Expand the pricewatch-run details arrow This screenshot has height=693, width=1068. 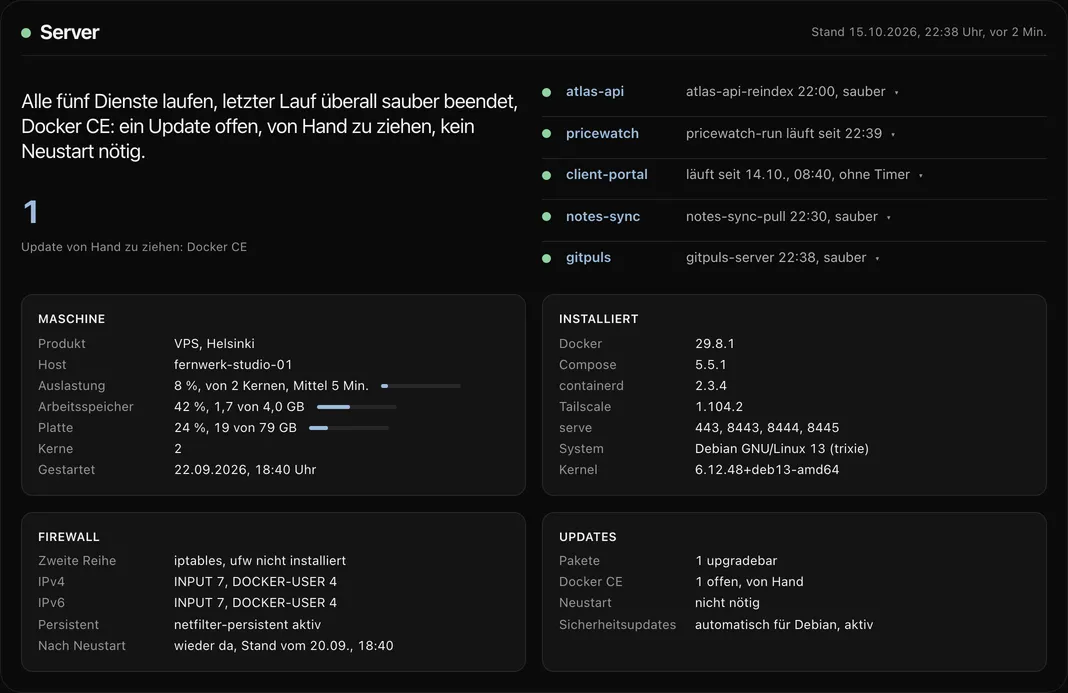(893, 134)
